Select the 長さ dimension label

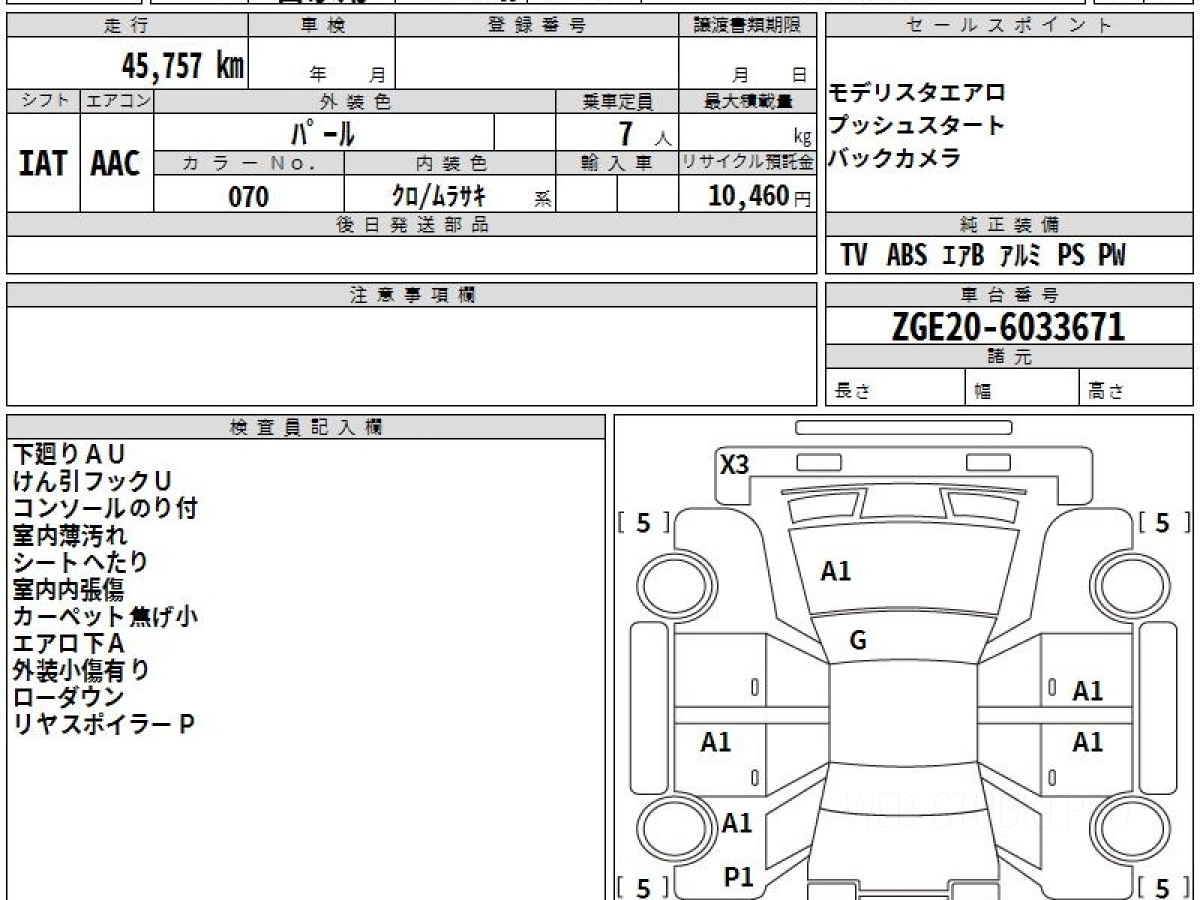[851, 392]
